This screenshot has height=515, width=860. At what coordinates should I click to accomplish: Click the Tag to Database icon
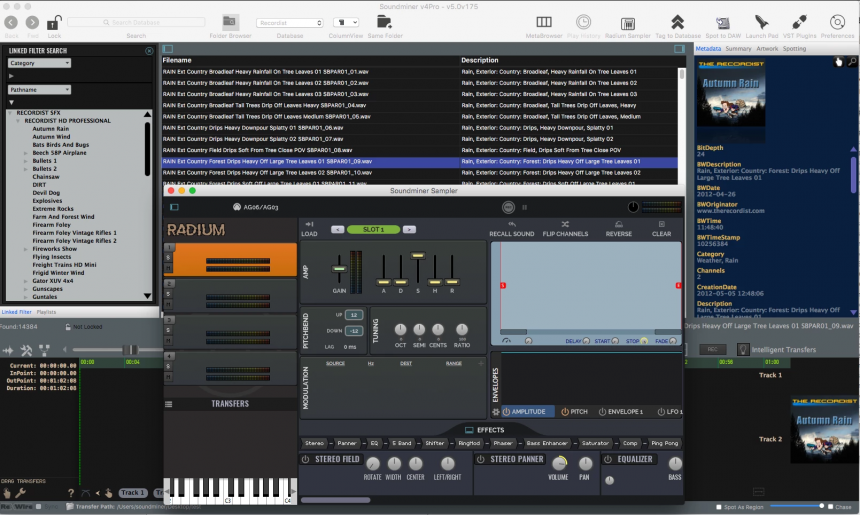click(x=678, y=22)
